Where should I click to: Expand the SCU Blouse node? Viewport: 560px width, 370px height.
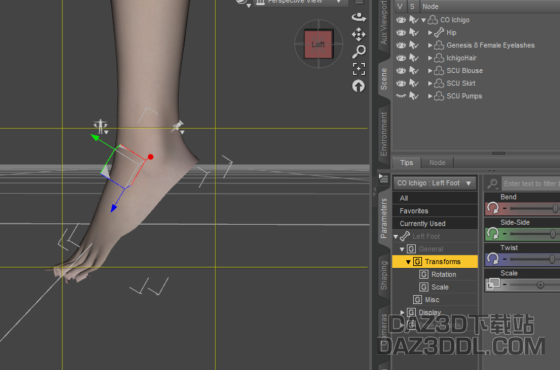coord(430,71)
